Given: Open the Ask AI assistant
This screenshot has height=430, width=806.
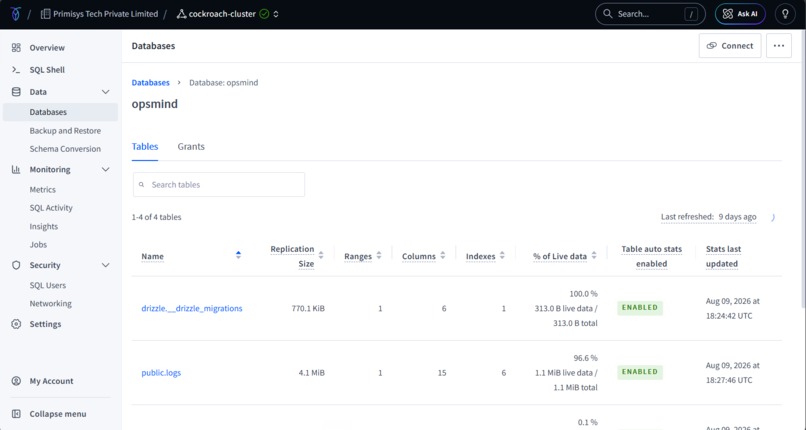Looking at the screenshot, I should coord(740,14).
